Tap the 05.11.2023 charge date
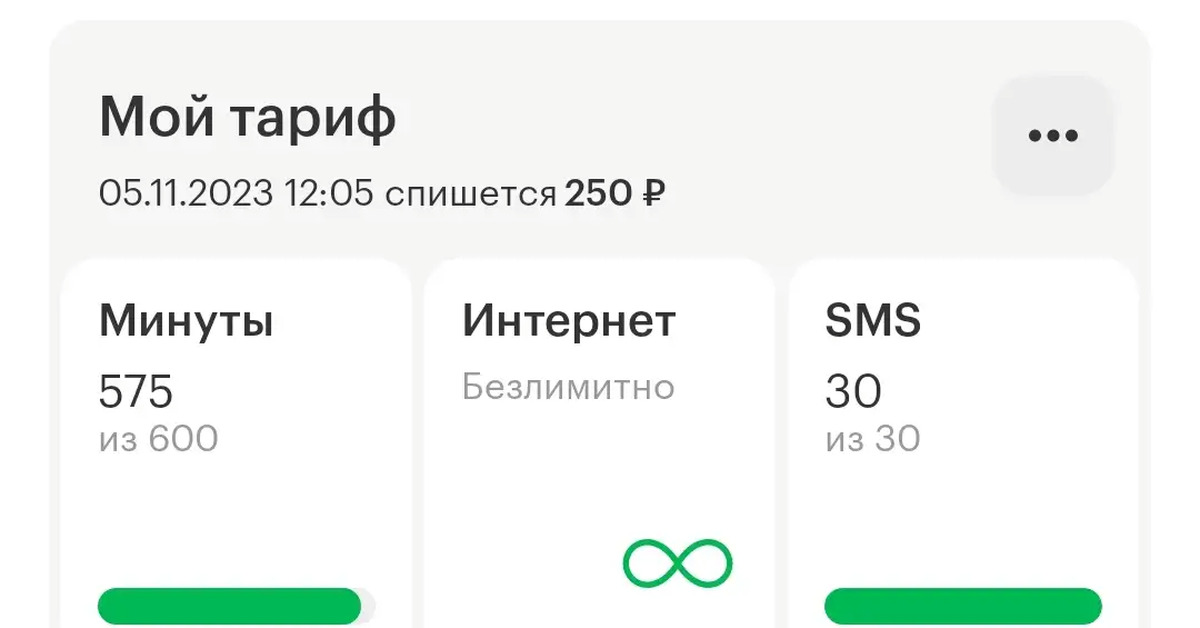The height and width of the screenshot is (628, 1200). tap(185, 193)
